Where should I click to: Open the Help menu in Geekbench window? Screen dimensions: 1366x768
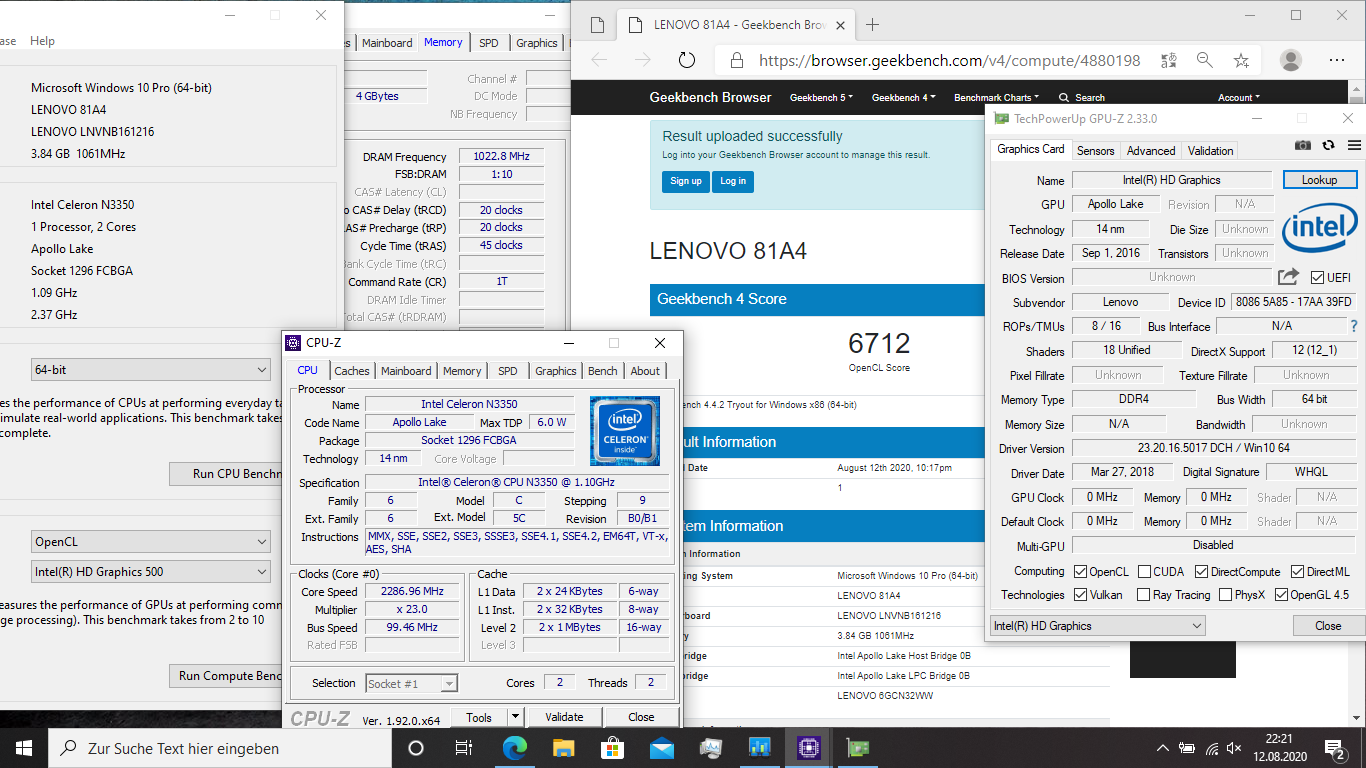(42, 41)
